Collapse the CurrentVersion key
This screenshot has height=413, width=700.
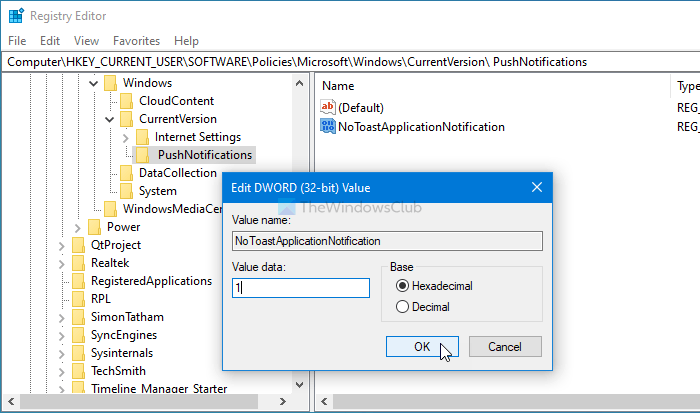(109, 119)
